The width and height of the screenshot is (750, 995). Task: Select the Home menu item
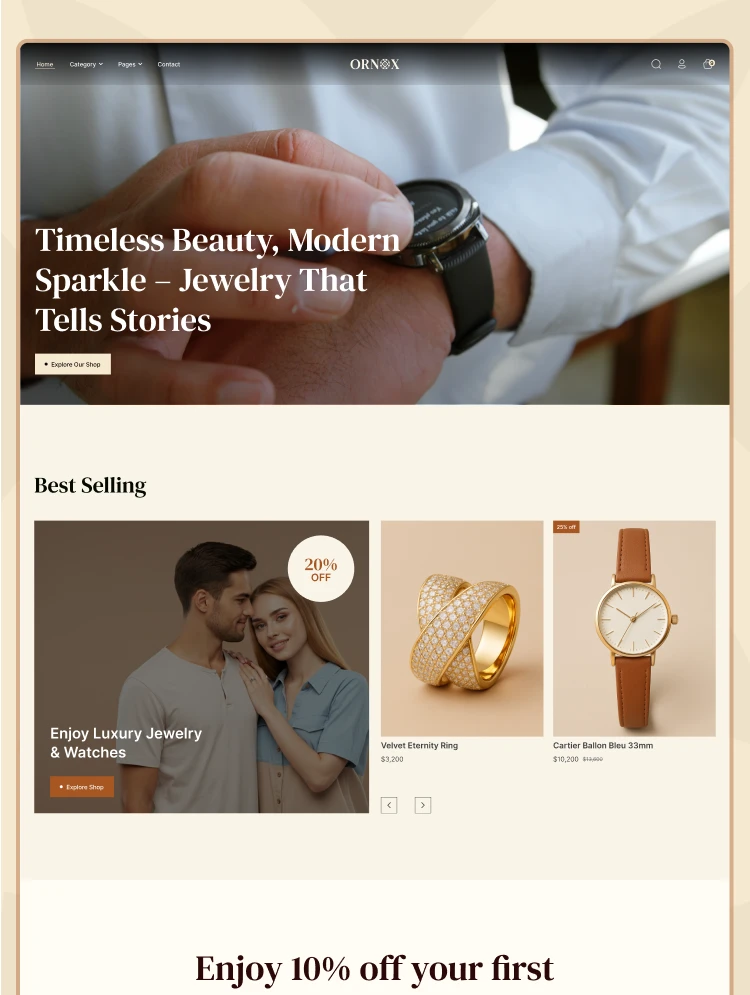(44, 64)
